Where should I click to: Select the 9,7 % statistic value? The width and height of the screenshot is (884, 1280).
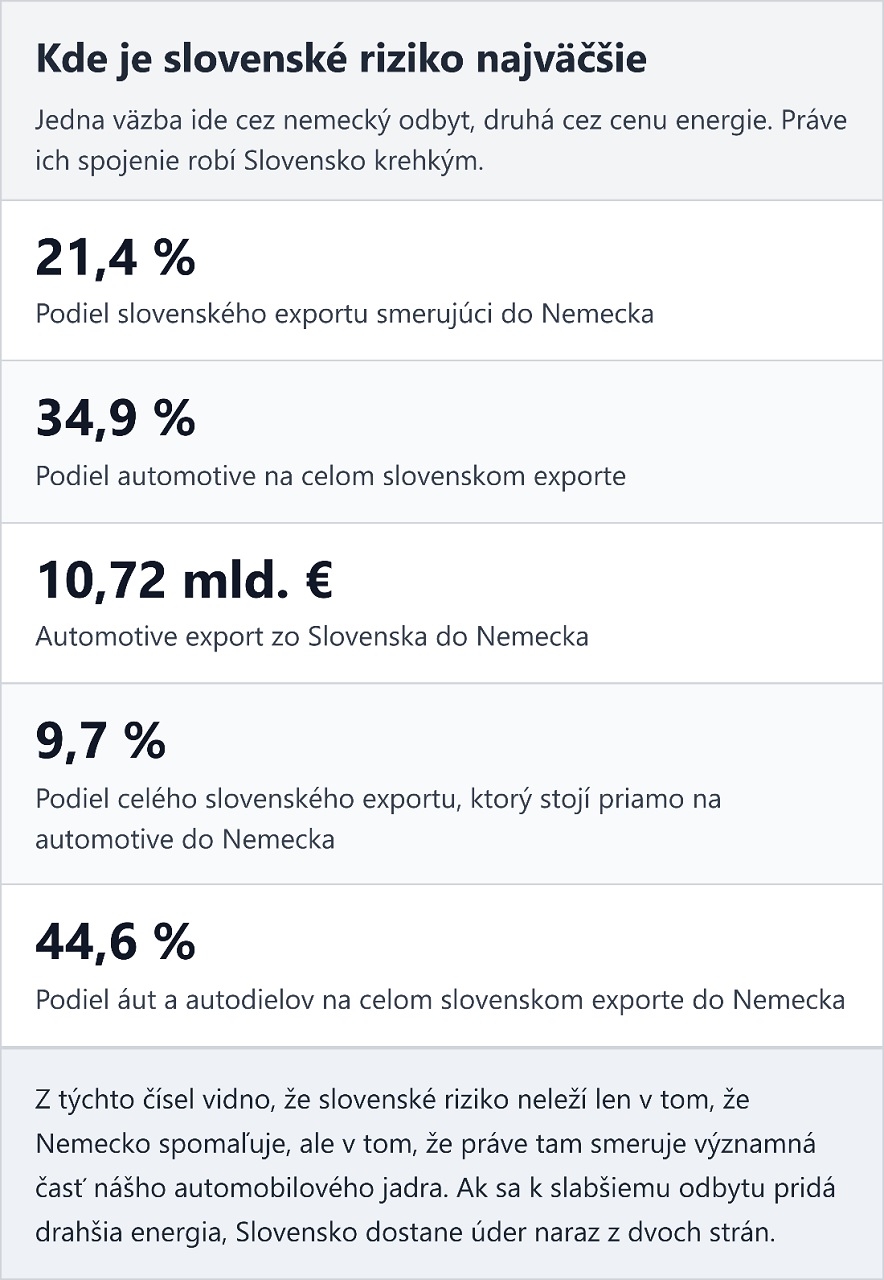coord(100,740)
